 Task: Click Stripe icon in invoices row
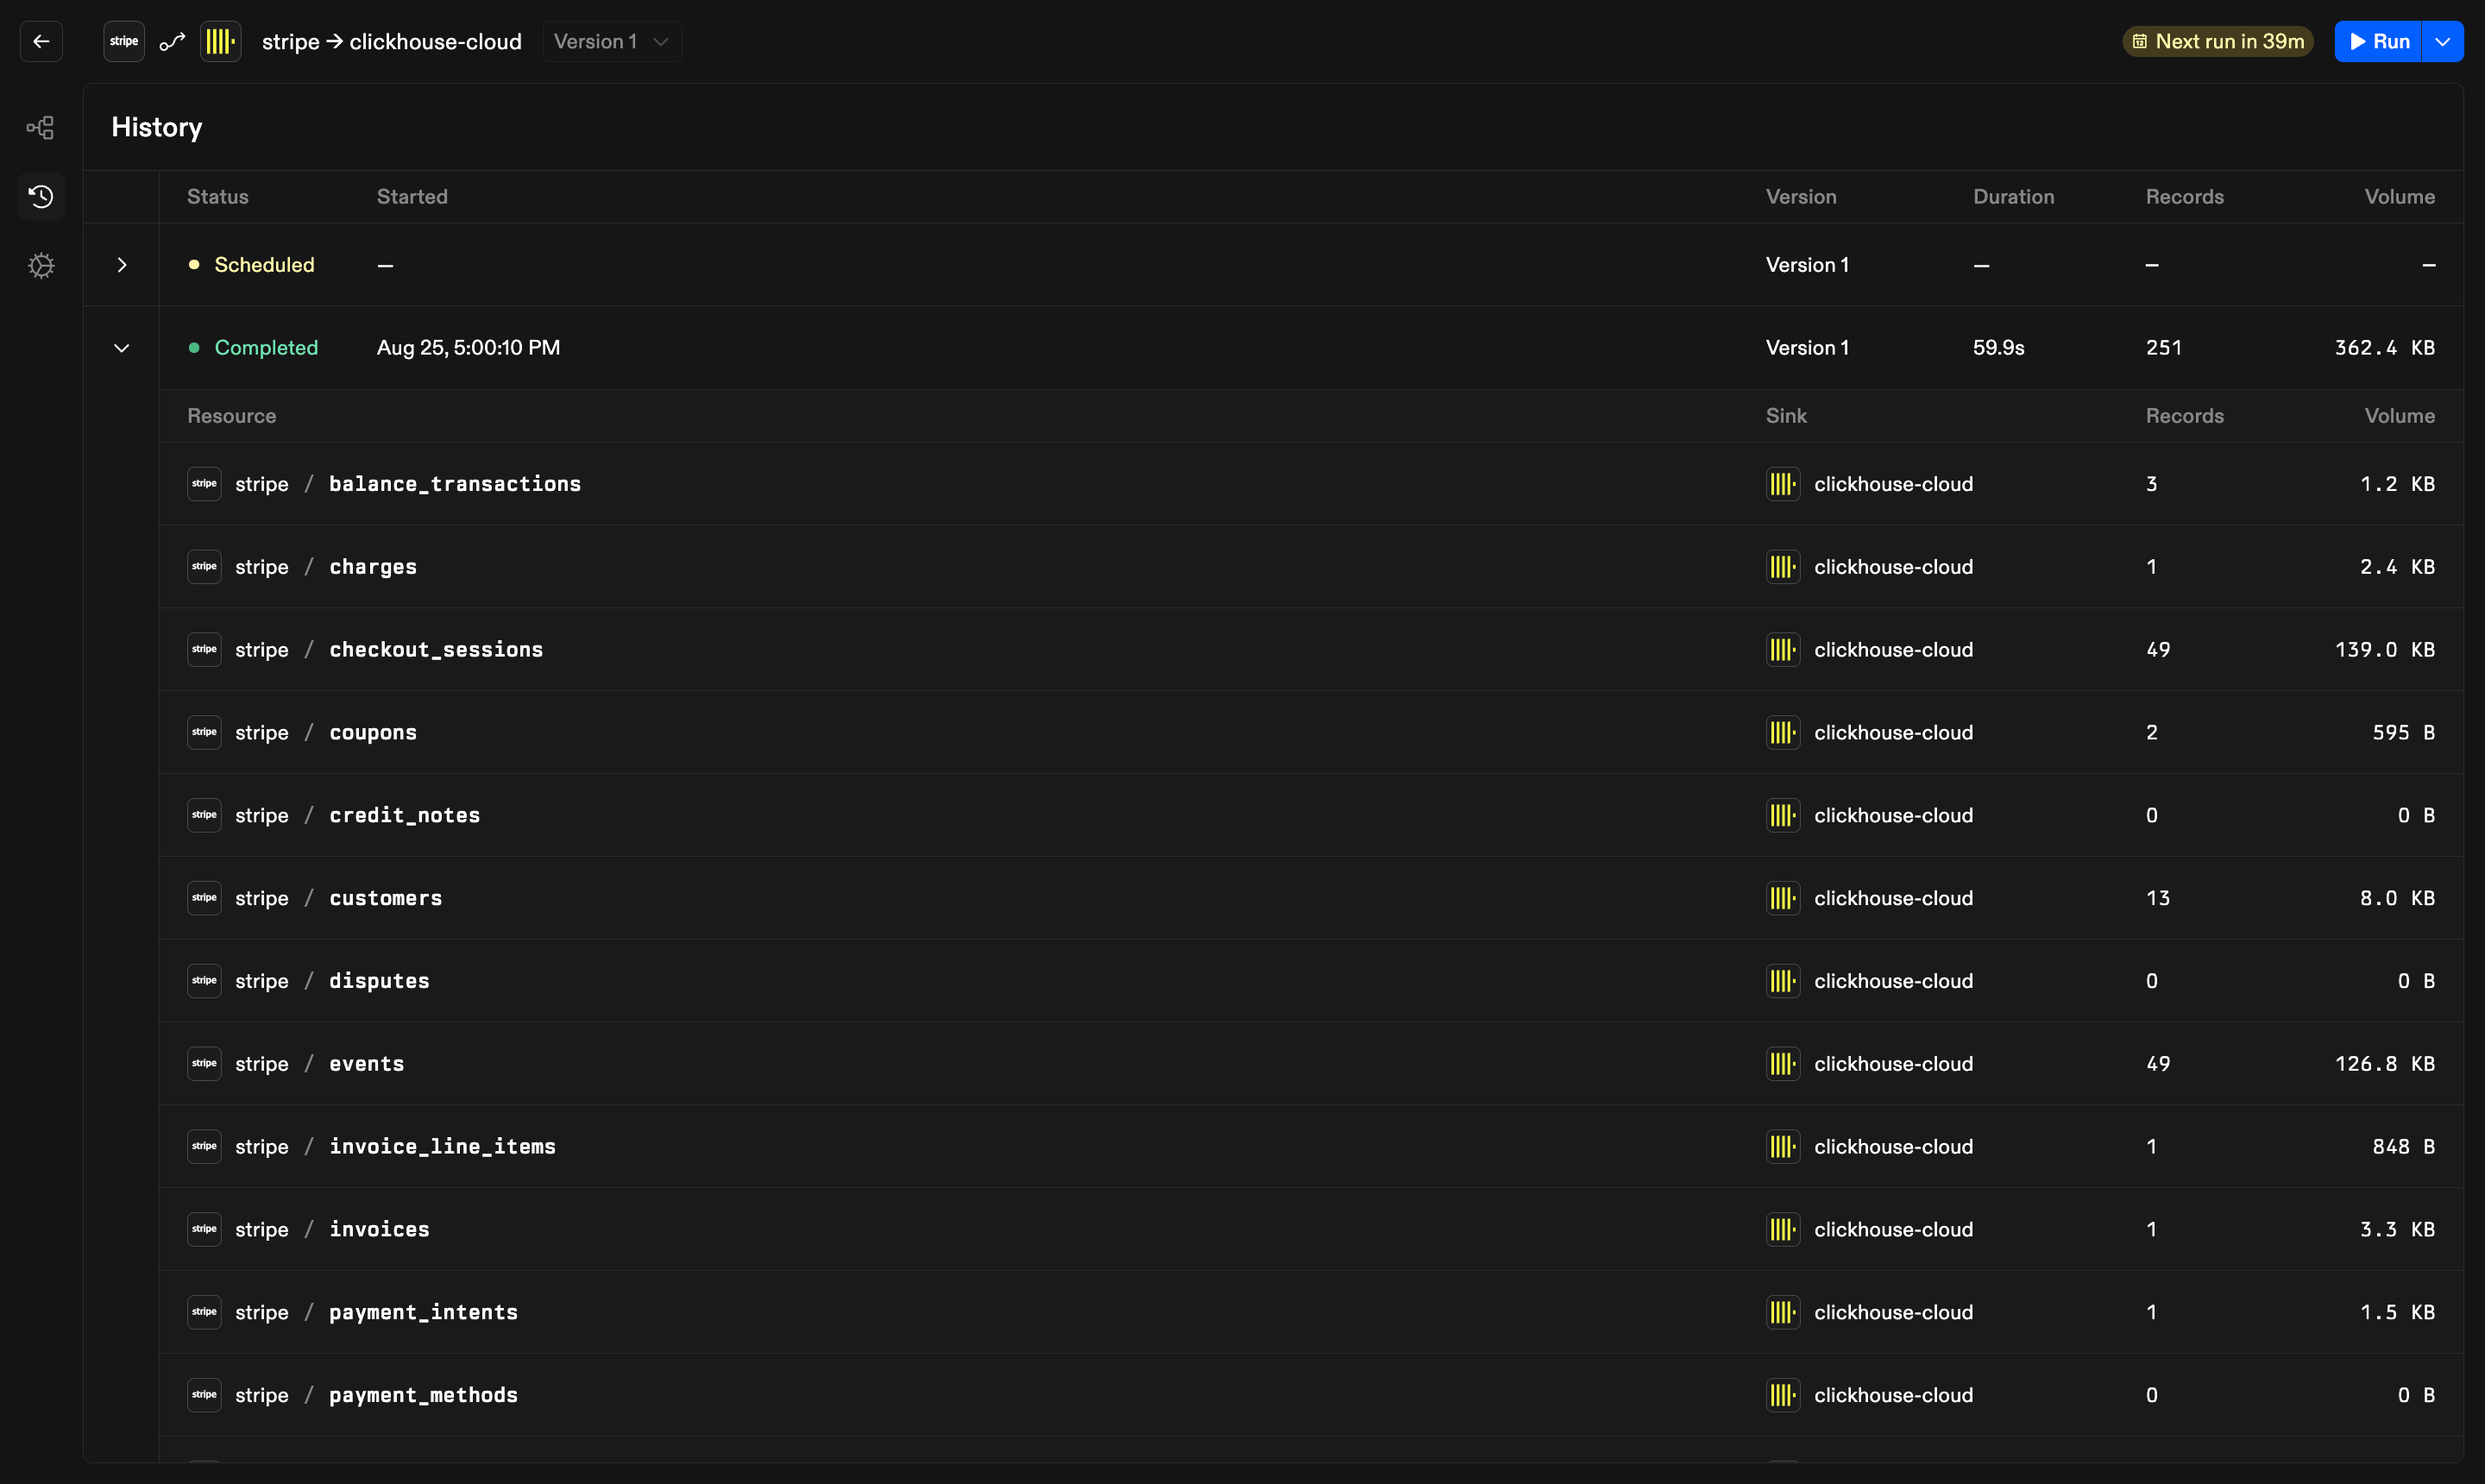pos(204,1229)
